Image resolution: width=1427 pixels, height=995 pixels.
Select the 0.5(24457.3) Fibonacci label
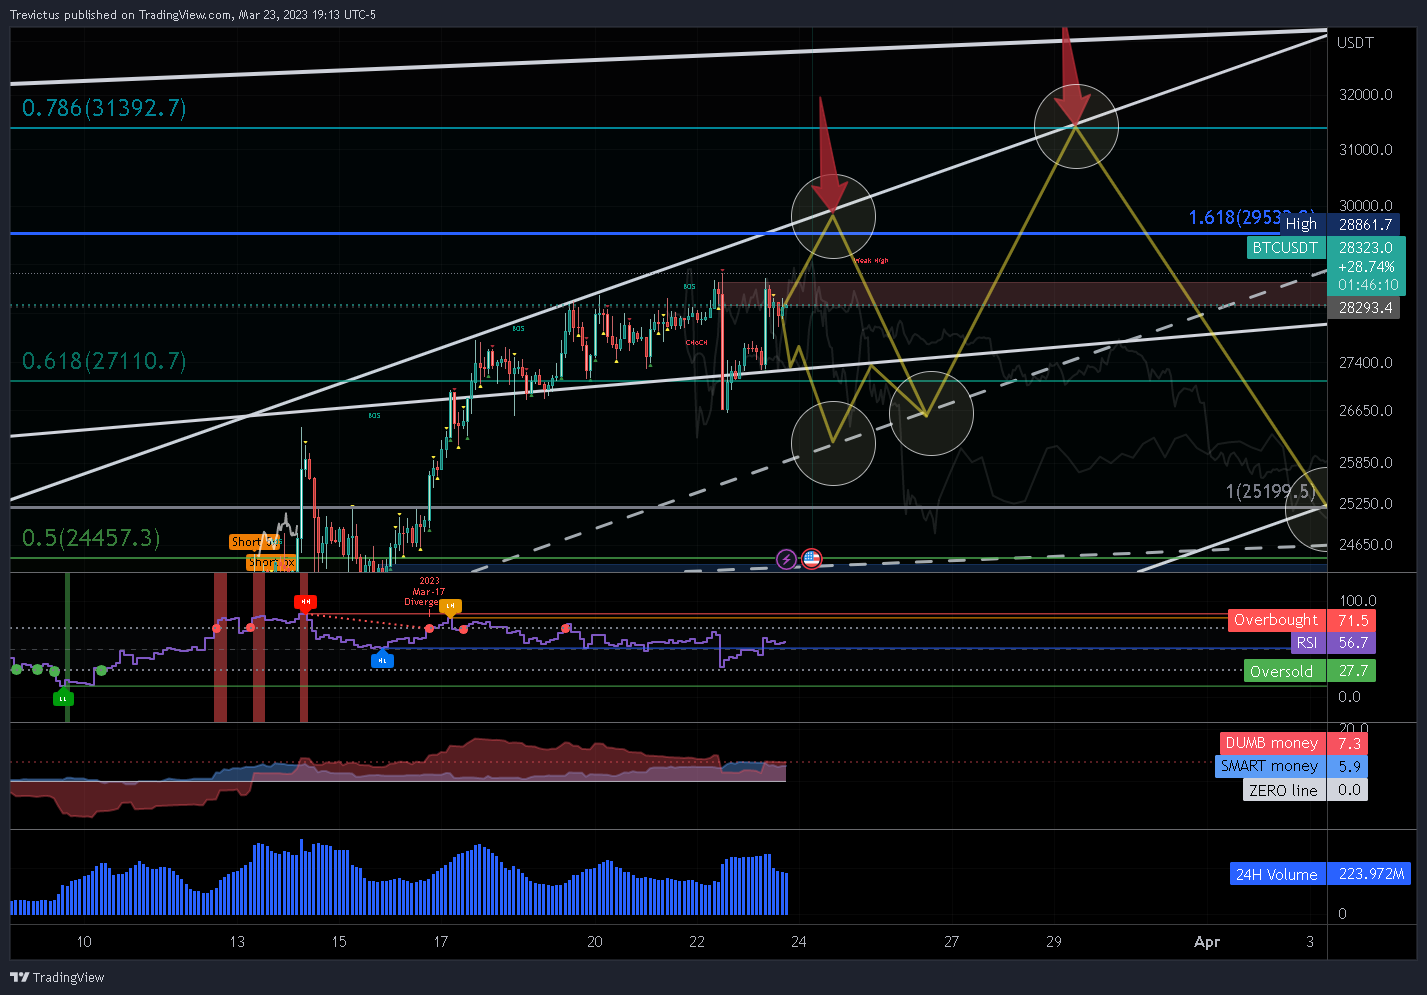(x=91, y=538)
